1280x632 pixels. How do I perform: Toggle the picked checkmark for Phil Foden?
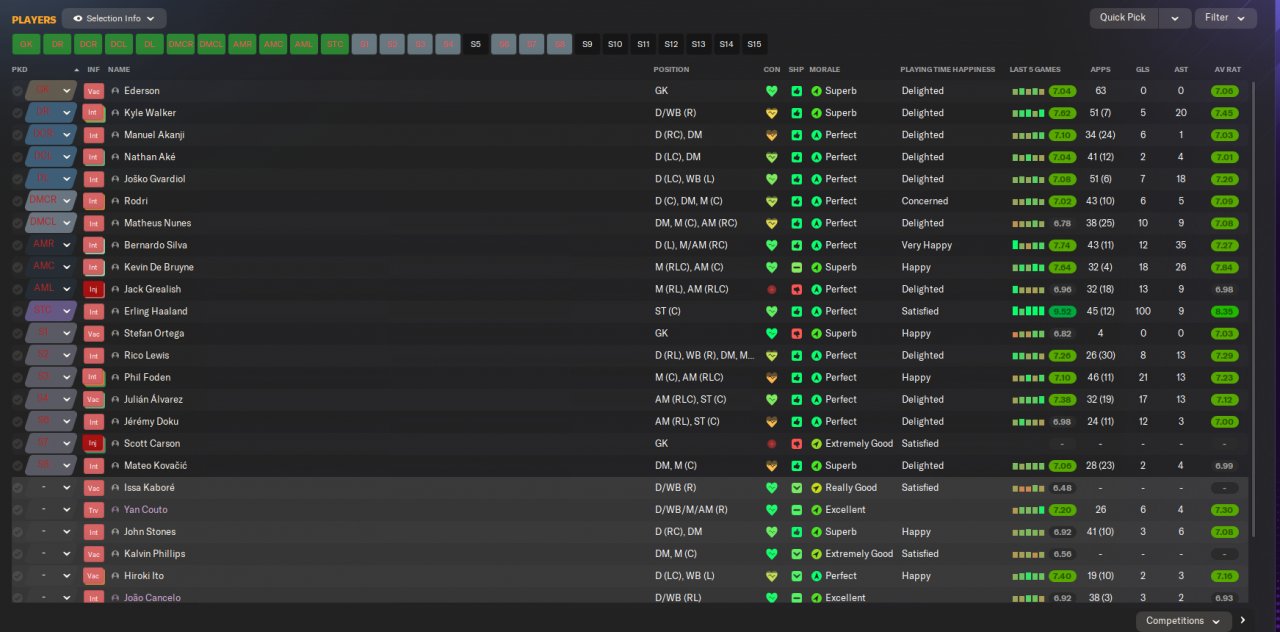(x=17, y=377)
